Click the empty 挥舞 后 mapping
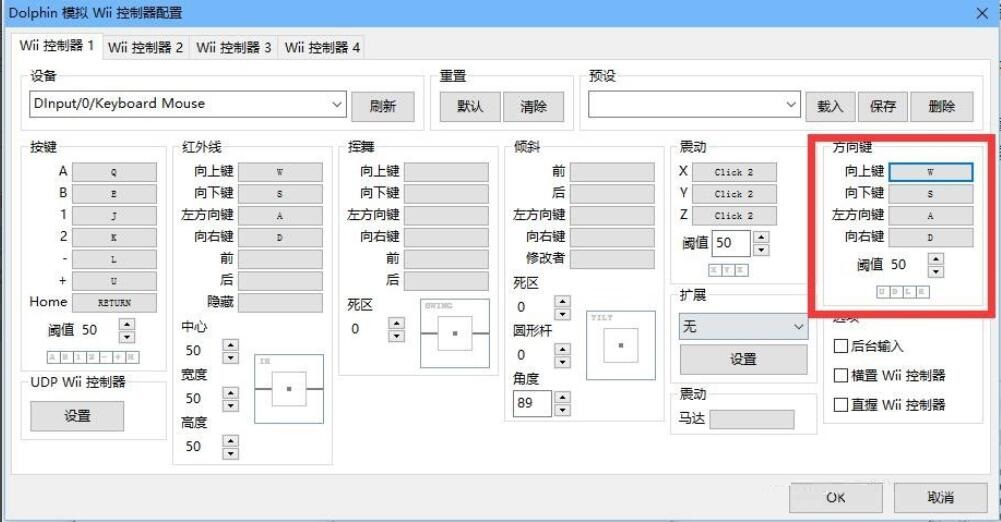1001x522 pixels. pyautogui.click(x=446, y=281)
